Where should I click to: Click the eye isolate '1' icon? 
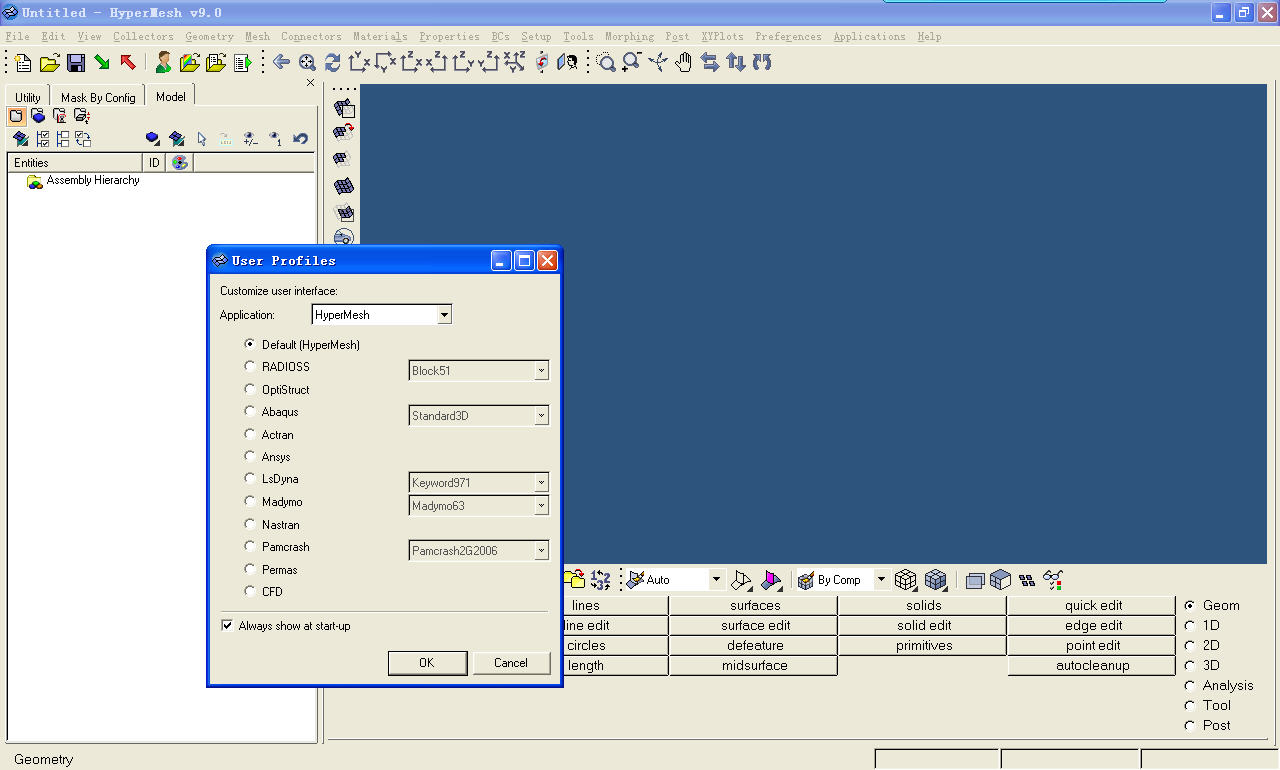point(274,139)
